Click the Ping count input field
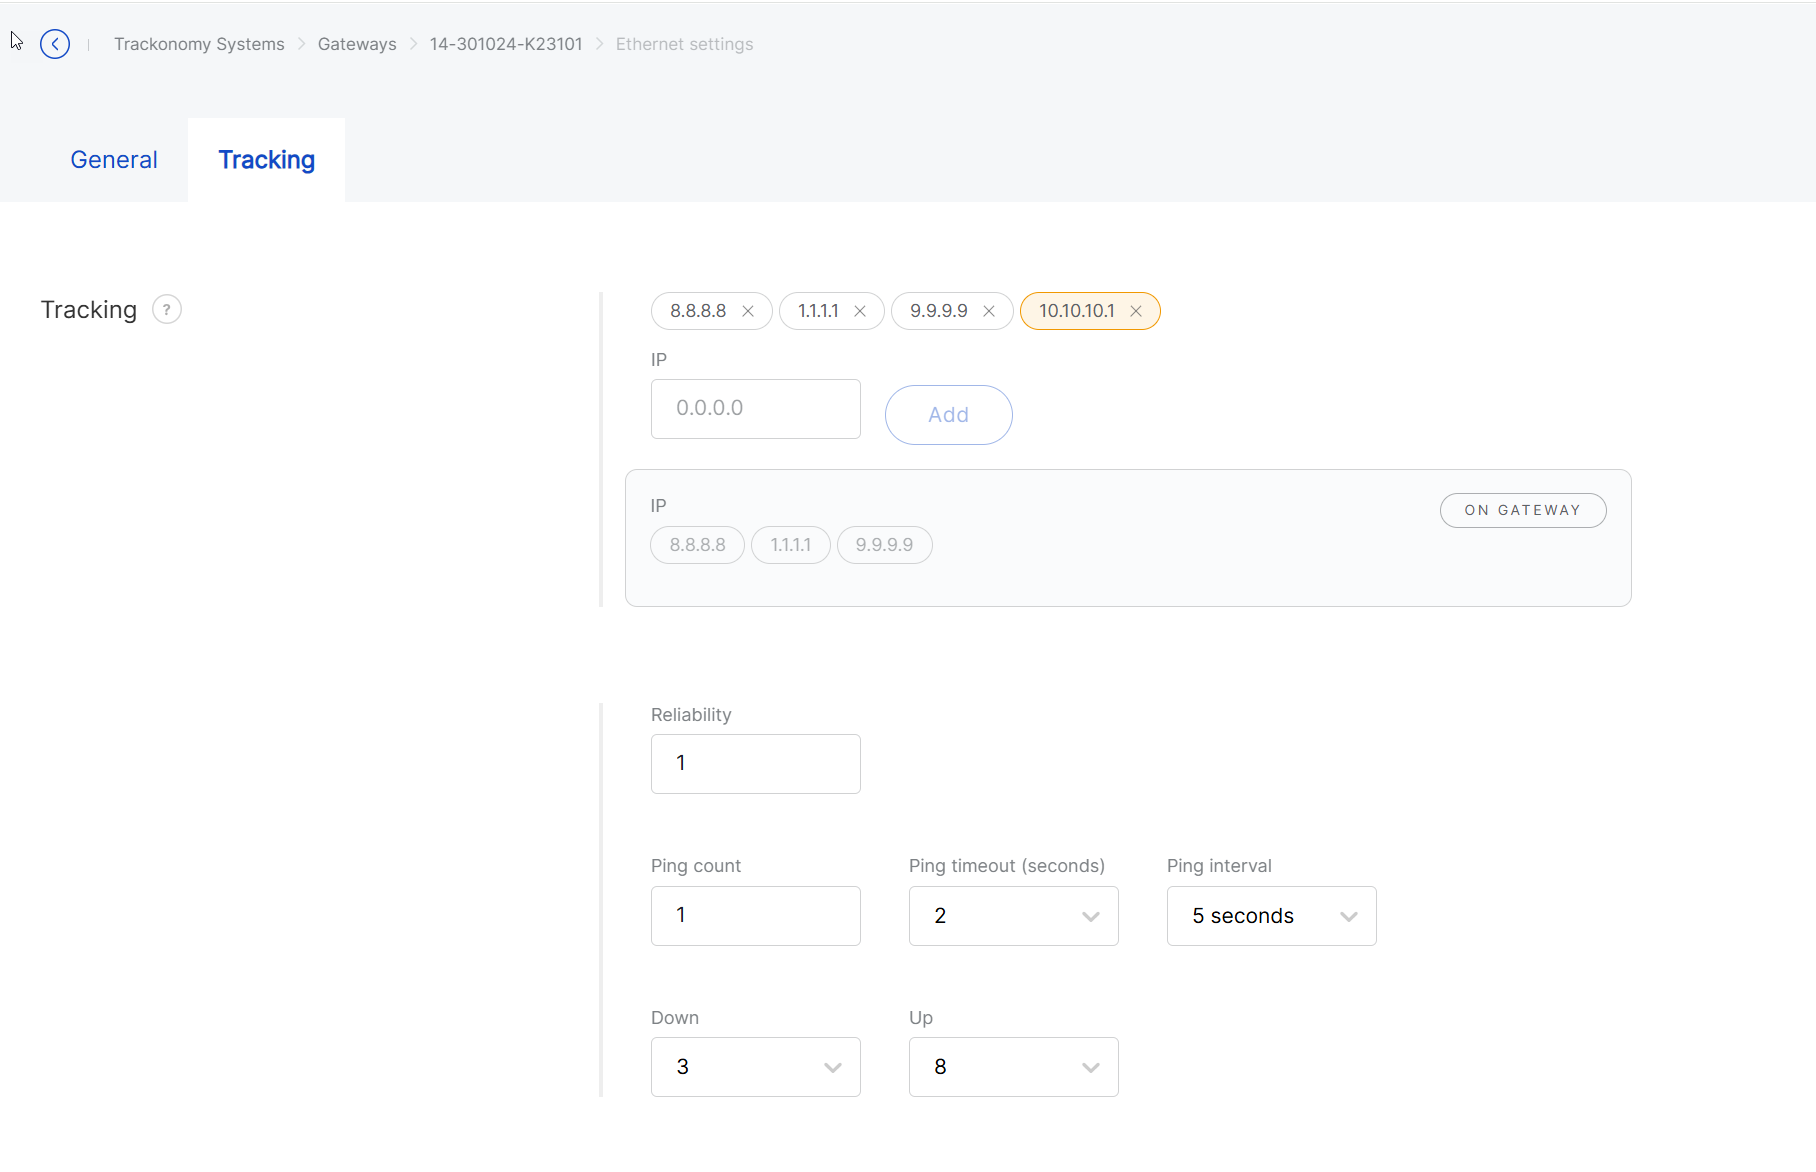 point(755,916)
